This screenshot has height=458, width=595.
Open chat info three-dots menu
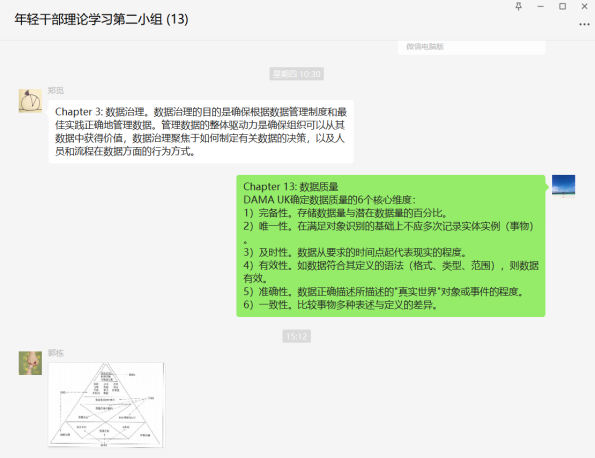[584, 24]
